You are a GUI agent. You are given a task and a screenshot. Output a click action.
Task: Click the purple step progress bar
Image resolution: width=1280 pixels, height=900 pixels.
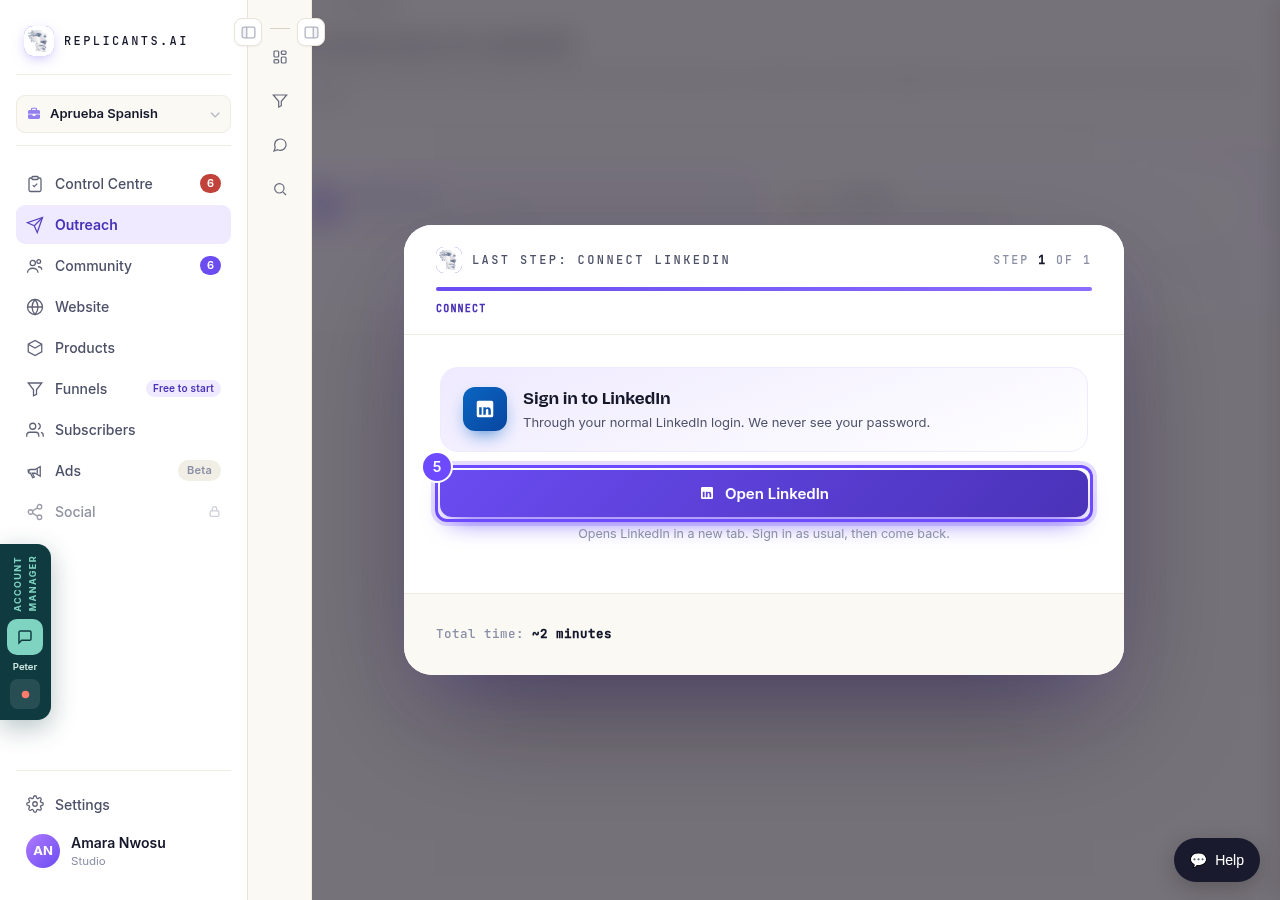764,289
